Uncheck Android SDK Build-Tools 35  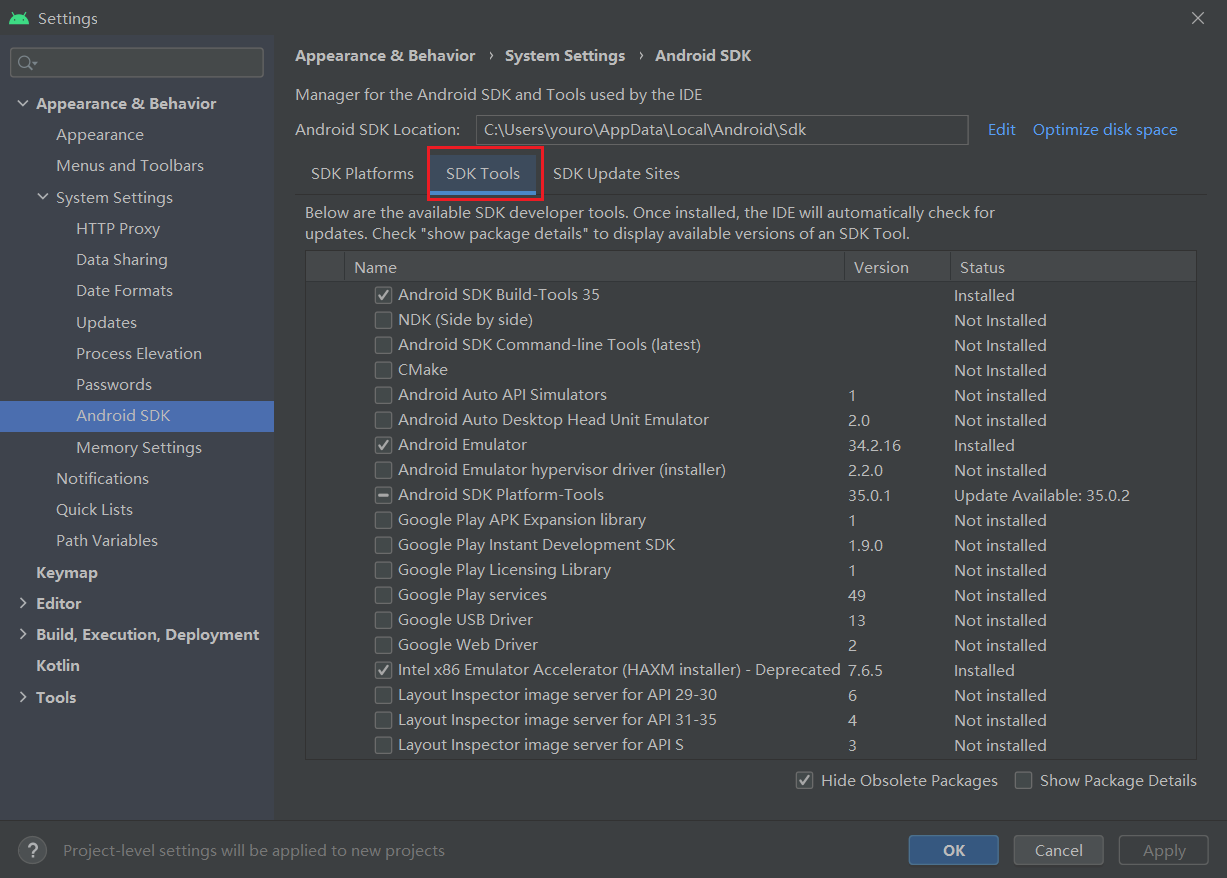point(383,295)
